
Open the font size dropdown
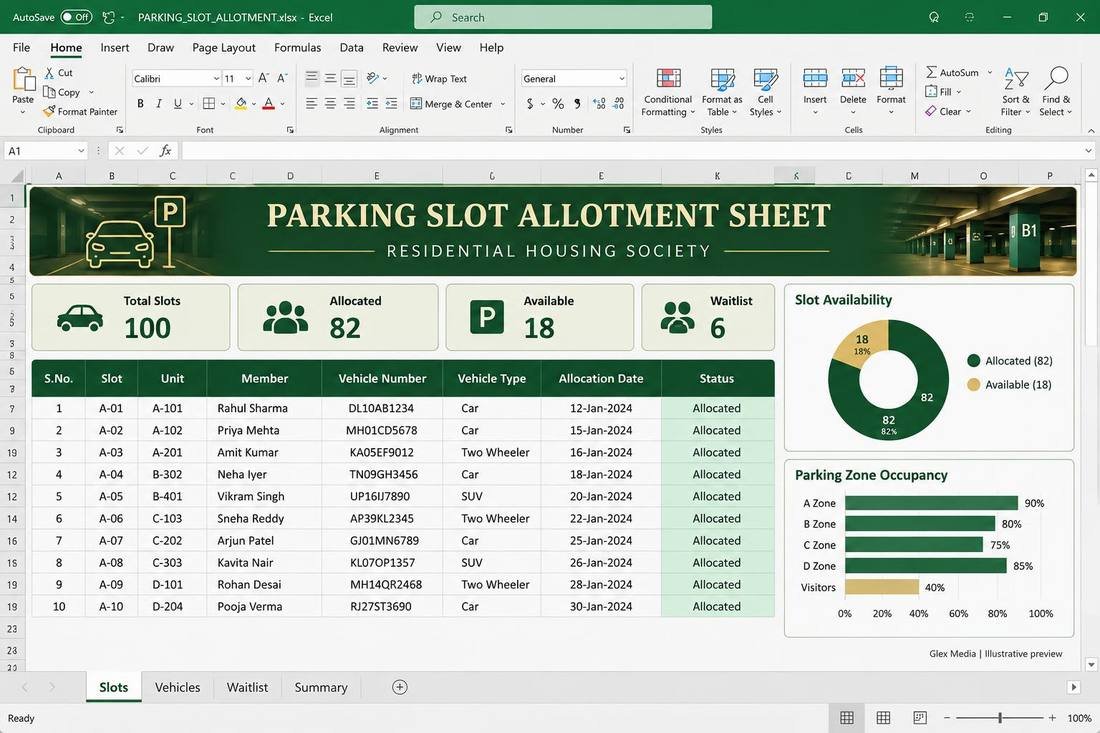[248, 79]
